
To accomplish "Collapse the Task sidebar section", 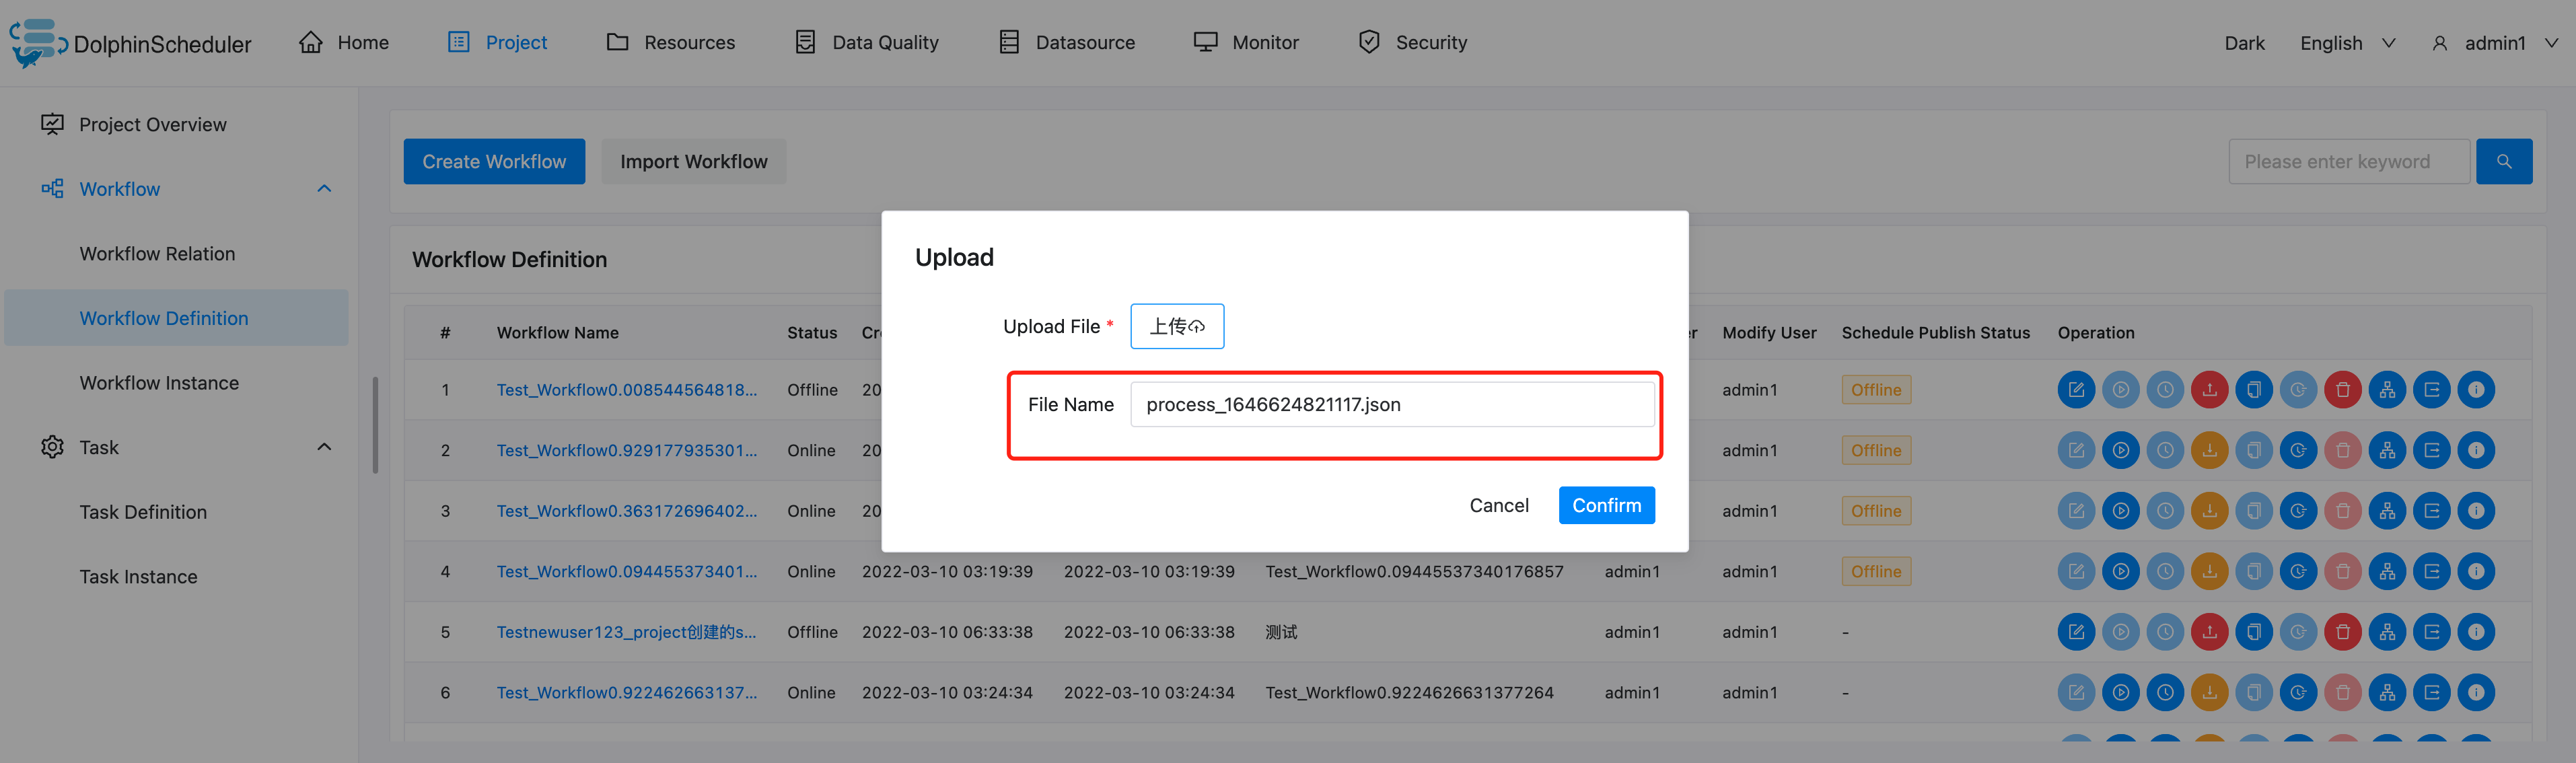I will [324, 447].
